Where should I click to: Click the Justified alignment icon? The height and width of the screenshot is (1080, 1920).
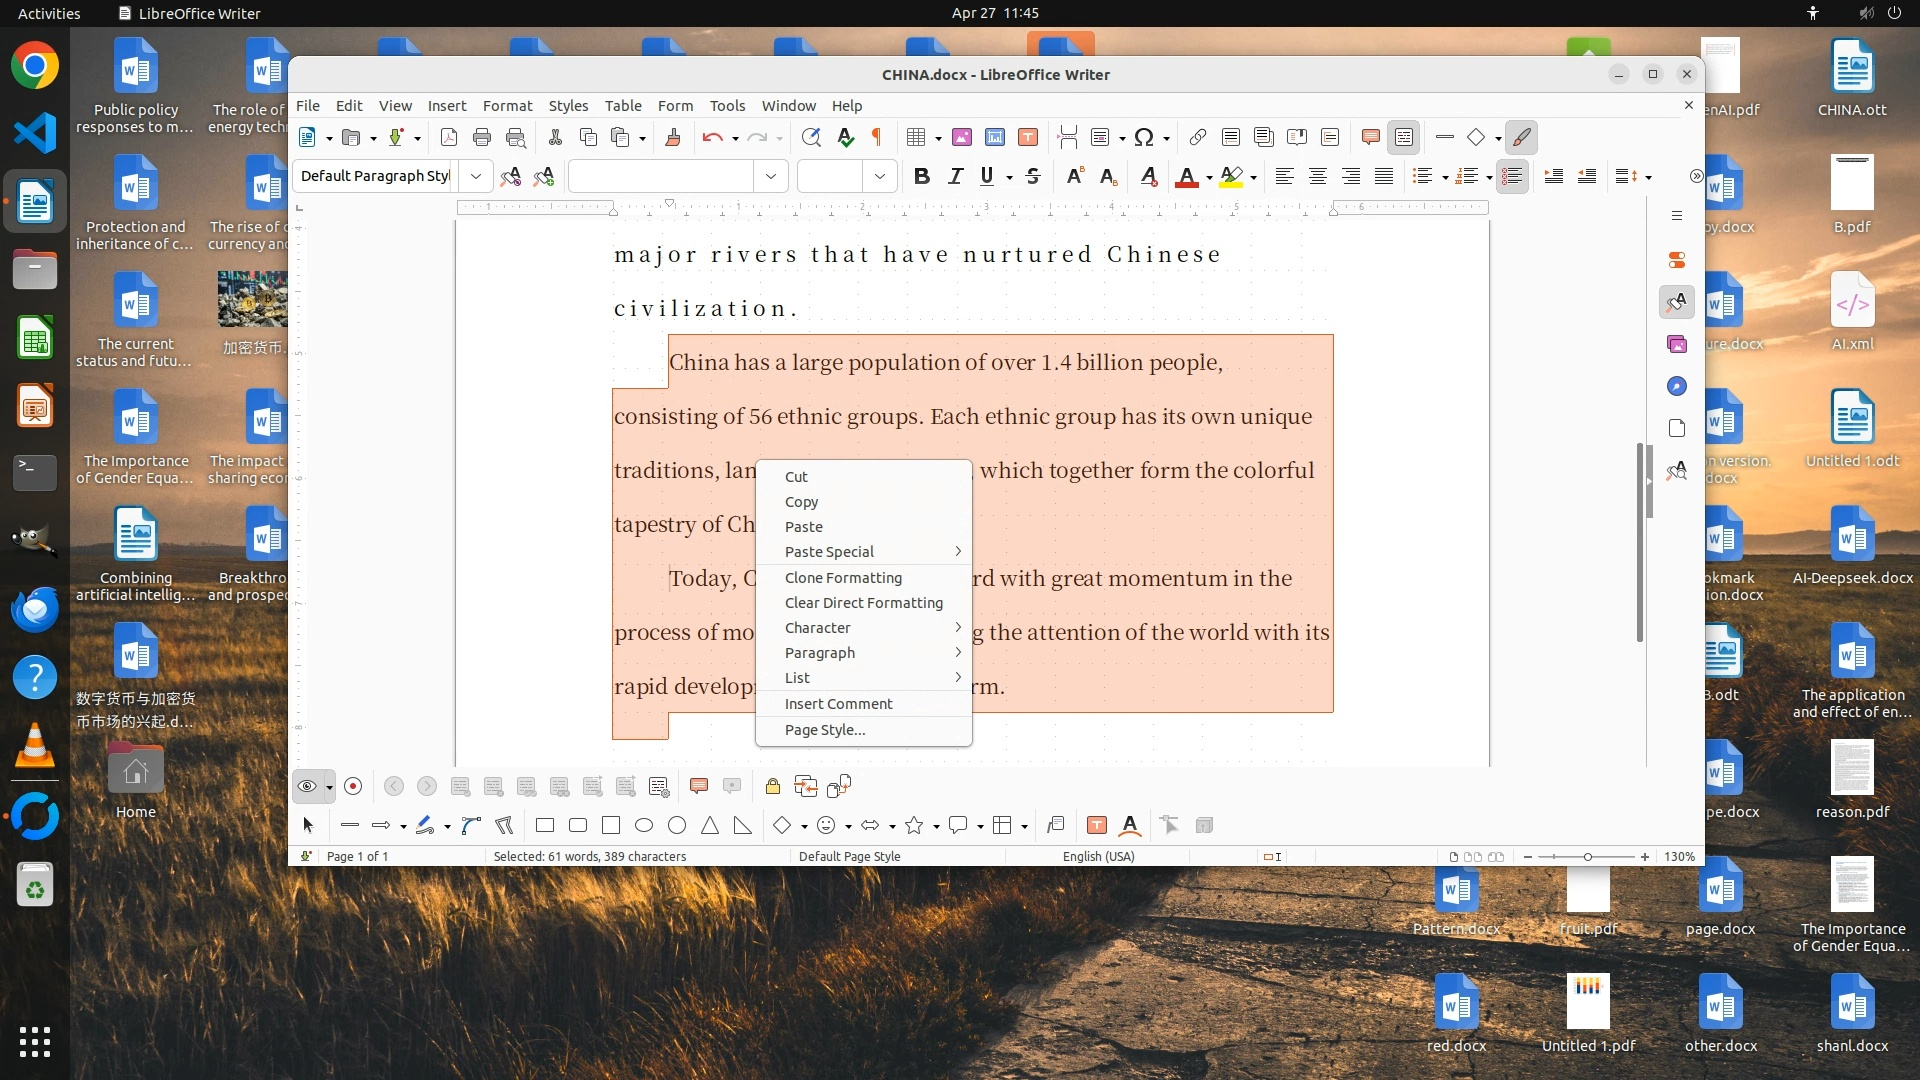click(x=1384, y=177)
